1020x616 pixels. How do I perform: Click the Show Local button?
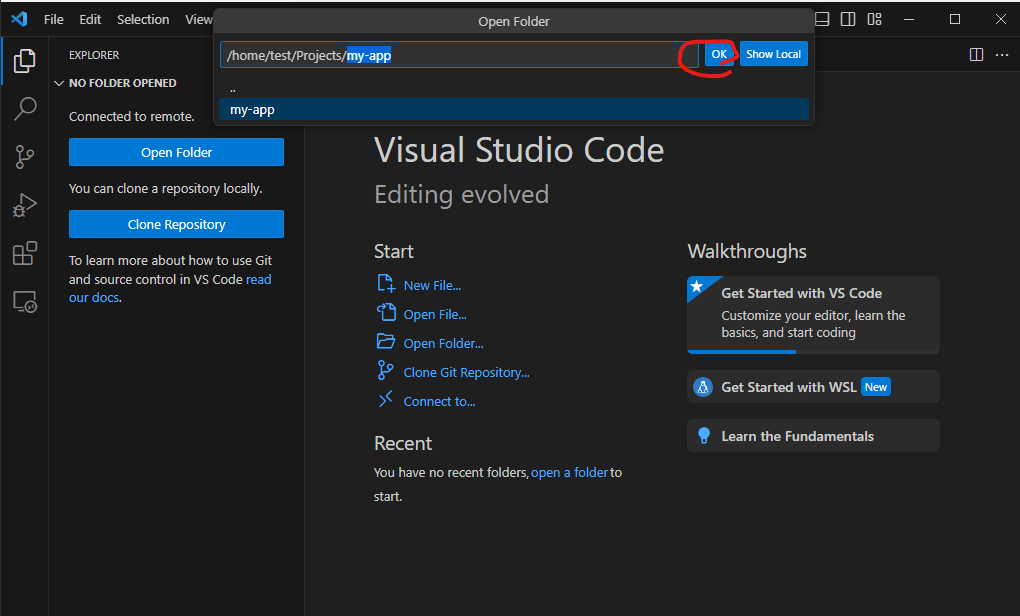coord(773,54)
